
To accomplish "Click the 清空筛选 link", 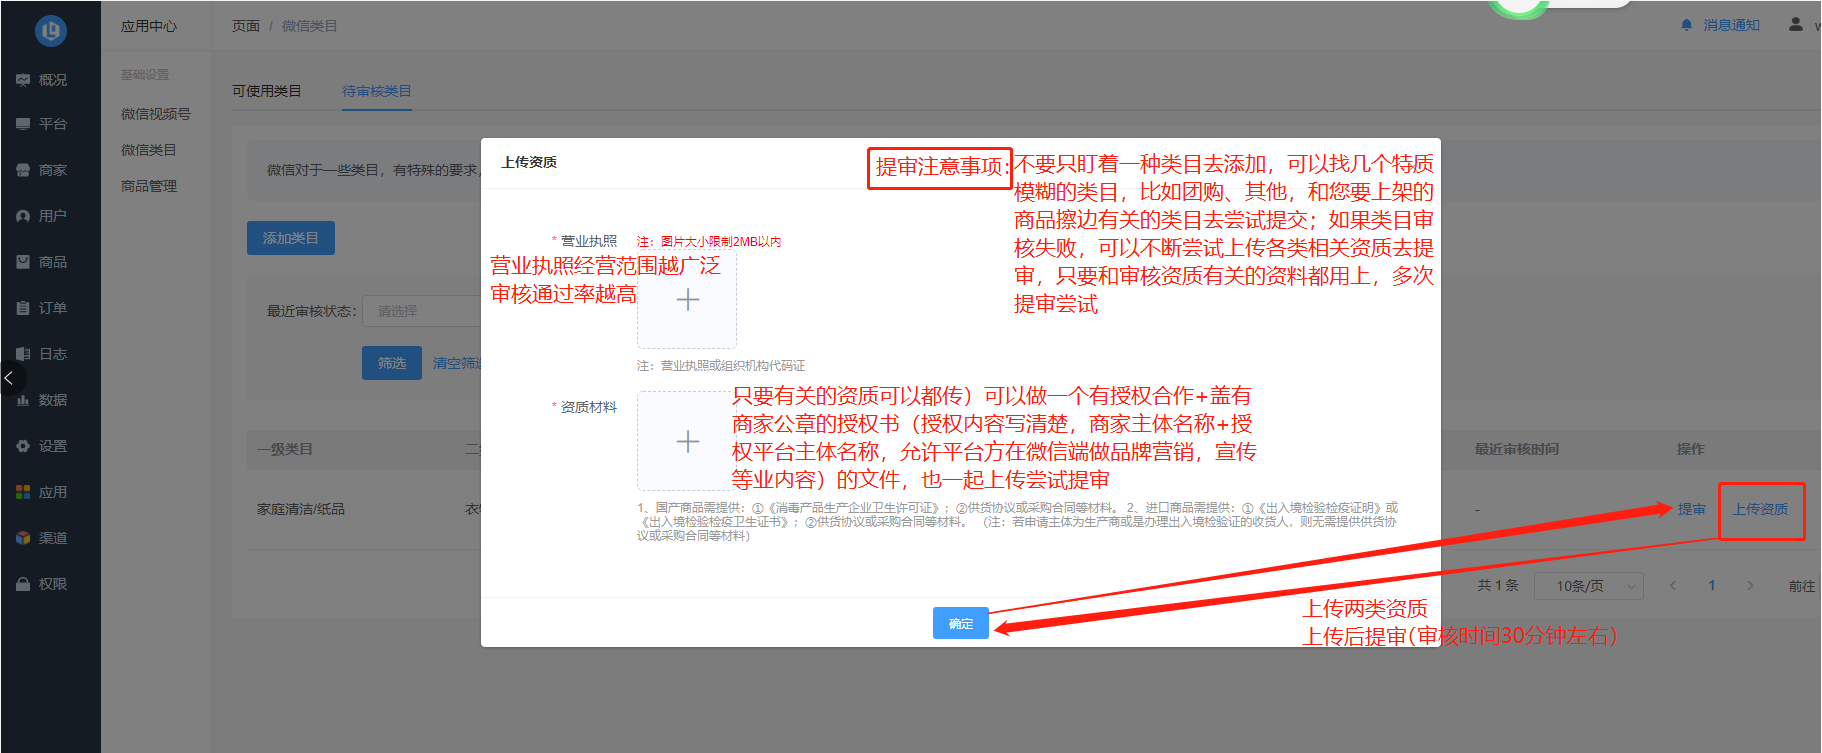I will [457, 363].
